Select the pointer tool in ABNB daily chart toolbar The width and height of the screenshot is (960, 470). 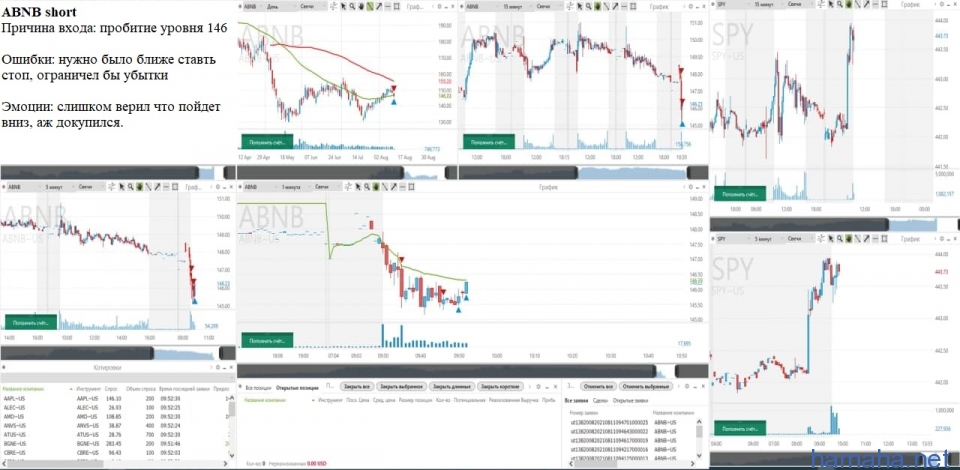click(x=343, y=6)
